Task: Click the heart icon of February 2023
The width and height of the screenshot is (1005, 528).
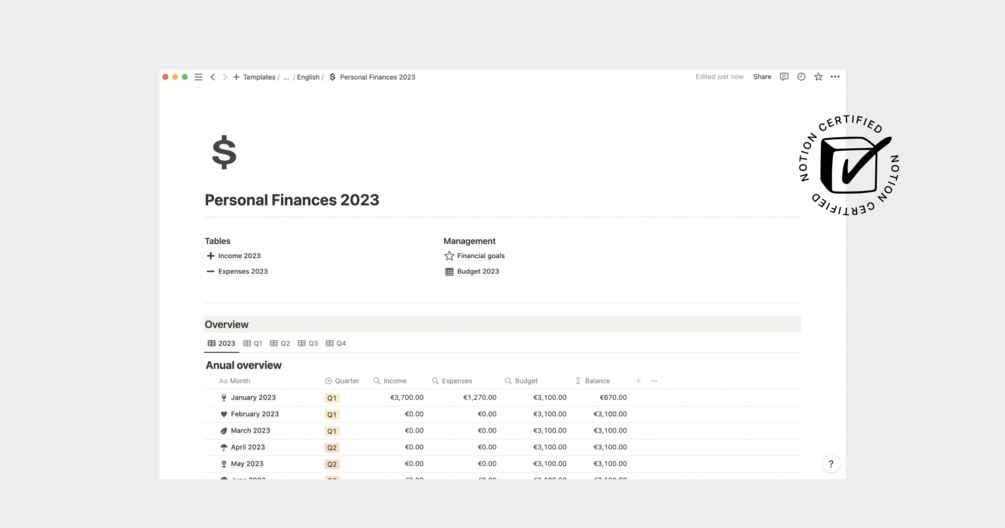Action: coord(224,415)
